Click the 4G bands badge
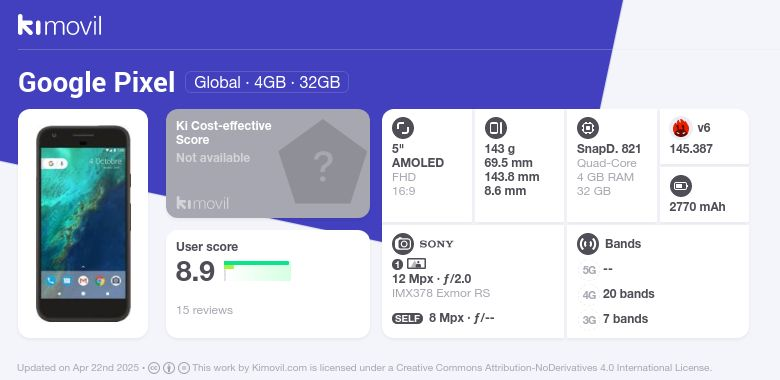780x380 pixels. (589, 295)
